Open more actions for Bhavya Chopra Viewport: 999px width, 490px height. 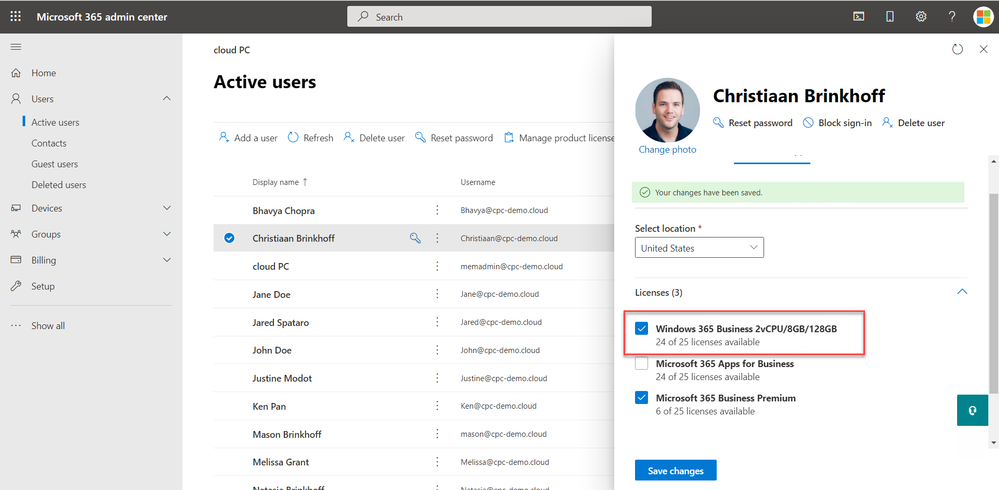click(x=437, y=211)
